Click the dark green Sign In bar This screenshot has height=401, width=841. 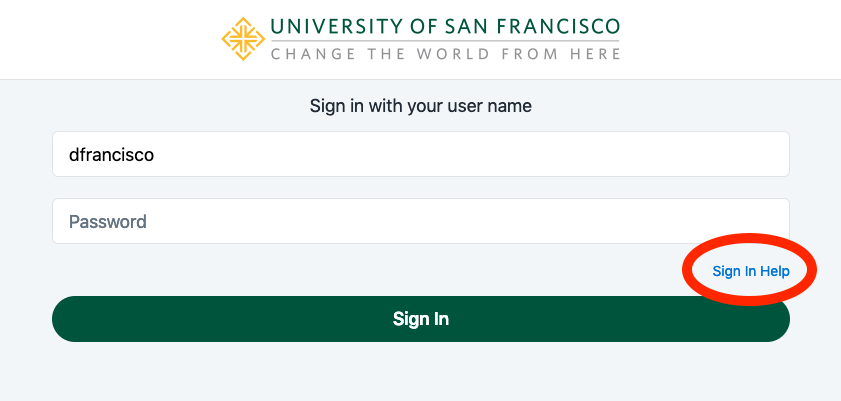tap(420, 319)
